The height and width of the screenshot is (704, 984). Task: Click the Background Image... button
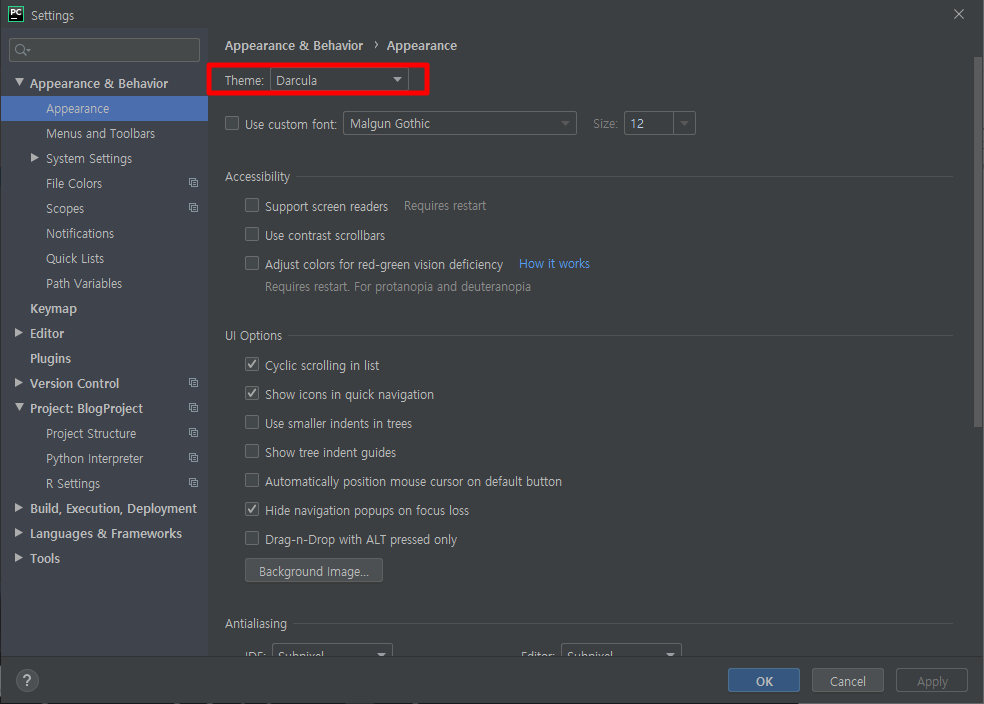pos(314,570)
